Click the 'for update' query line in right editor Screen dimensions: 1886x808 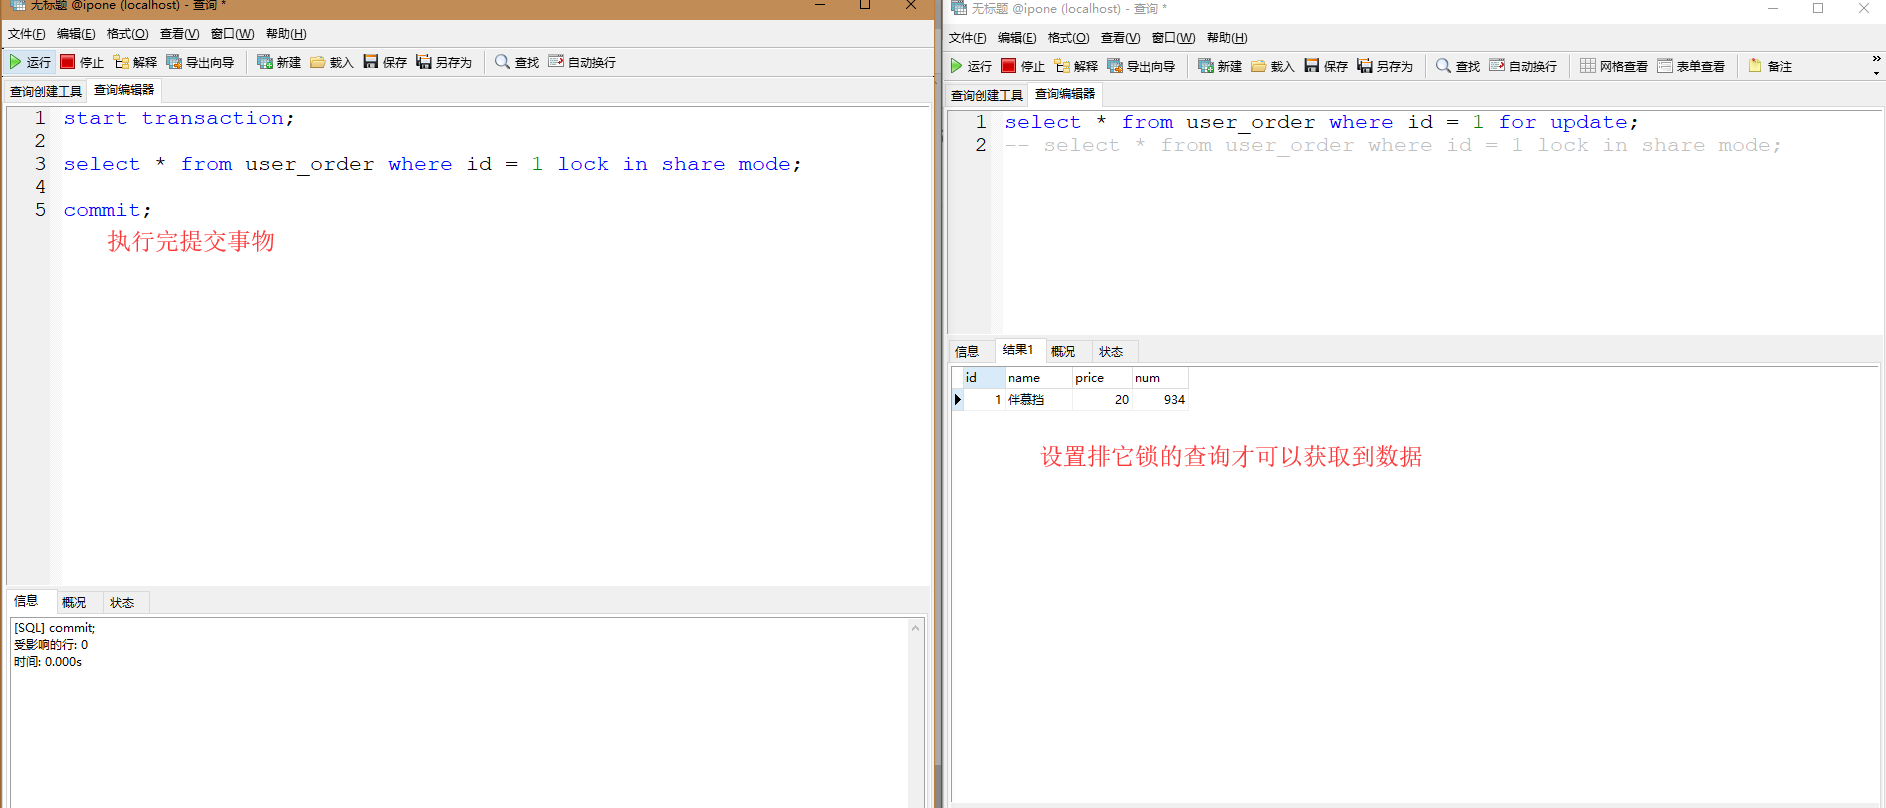[1321, 122]
